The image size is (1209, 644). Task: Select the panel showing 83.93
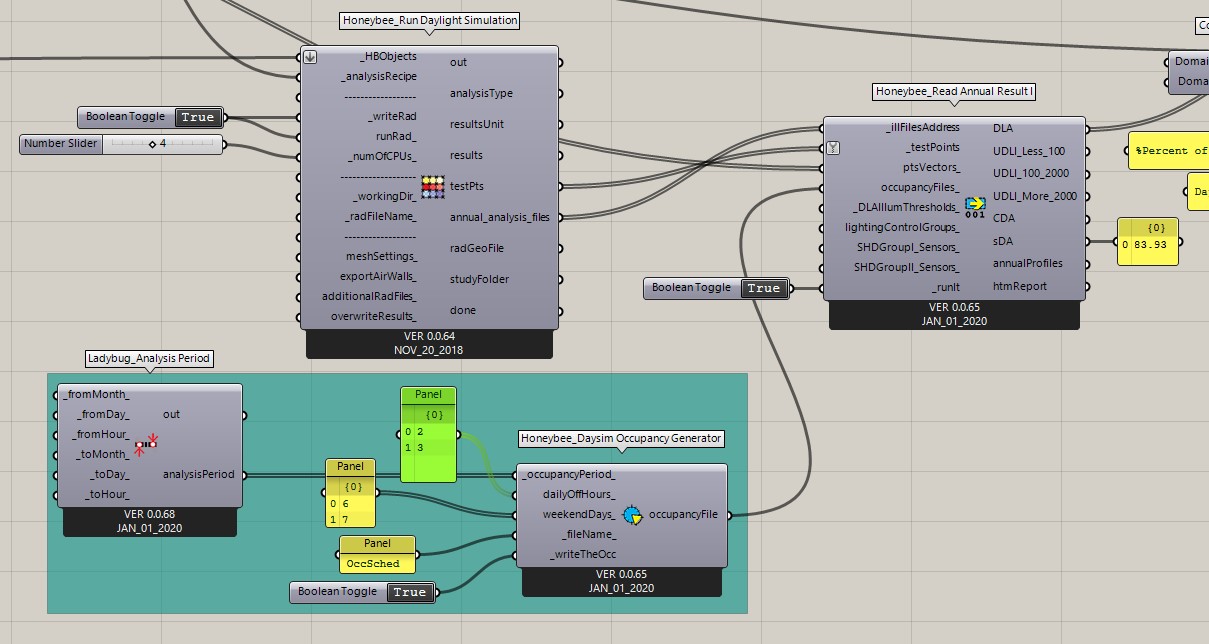[1148, 241]
